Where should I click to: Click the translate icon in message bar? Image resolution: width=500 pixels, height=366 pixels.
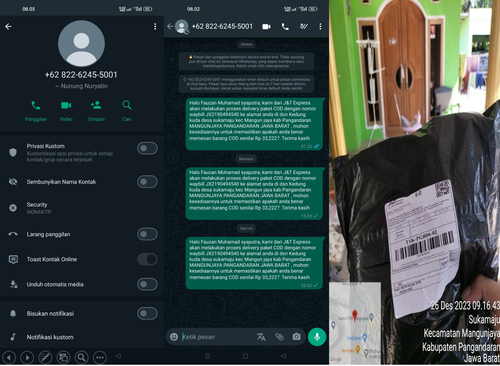(x=261, y=337)
